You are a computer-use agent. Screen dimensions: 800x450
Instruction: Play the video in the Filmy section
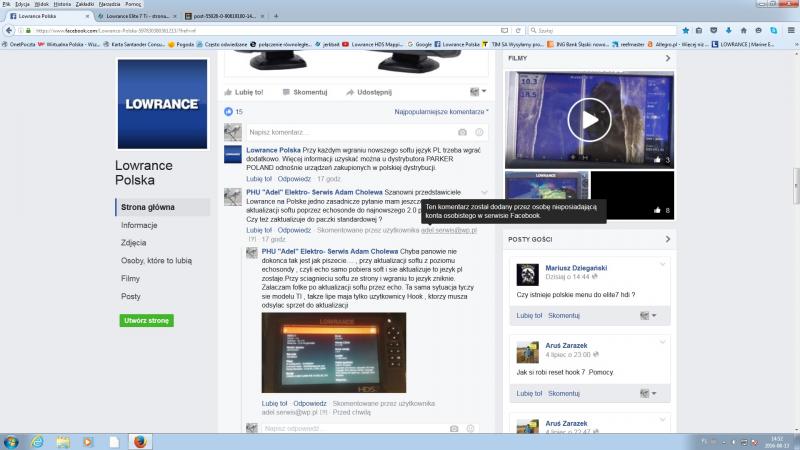[x=589, y=120]
